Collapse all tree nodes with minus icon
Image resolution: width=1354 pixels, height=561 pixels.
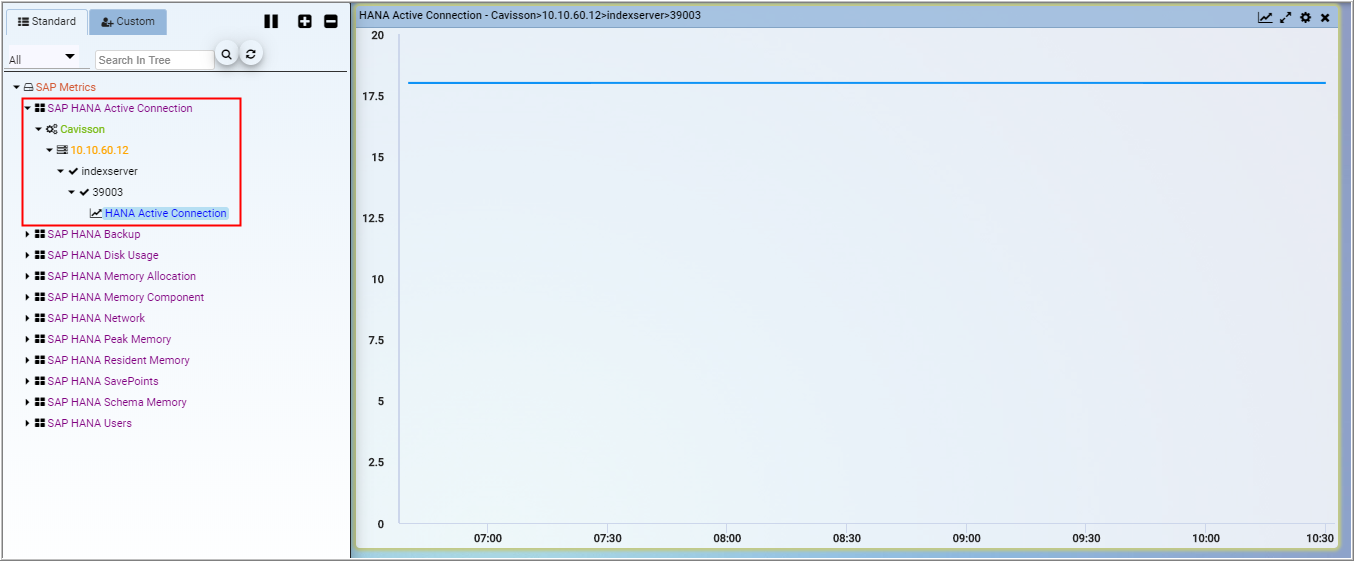[331, 21]
